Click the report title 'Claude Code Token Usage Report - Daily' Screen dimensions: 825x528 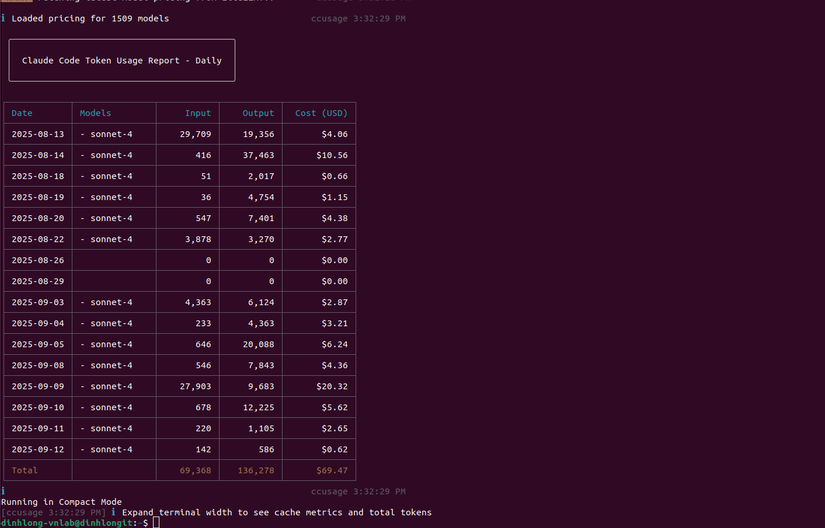(122, 60)
